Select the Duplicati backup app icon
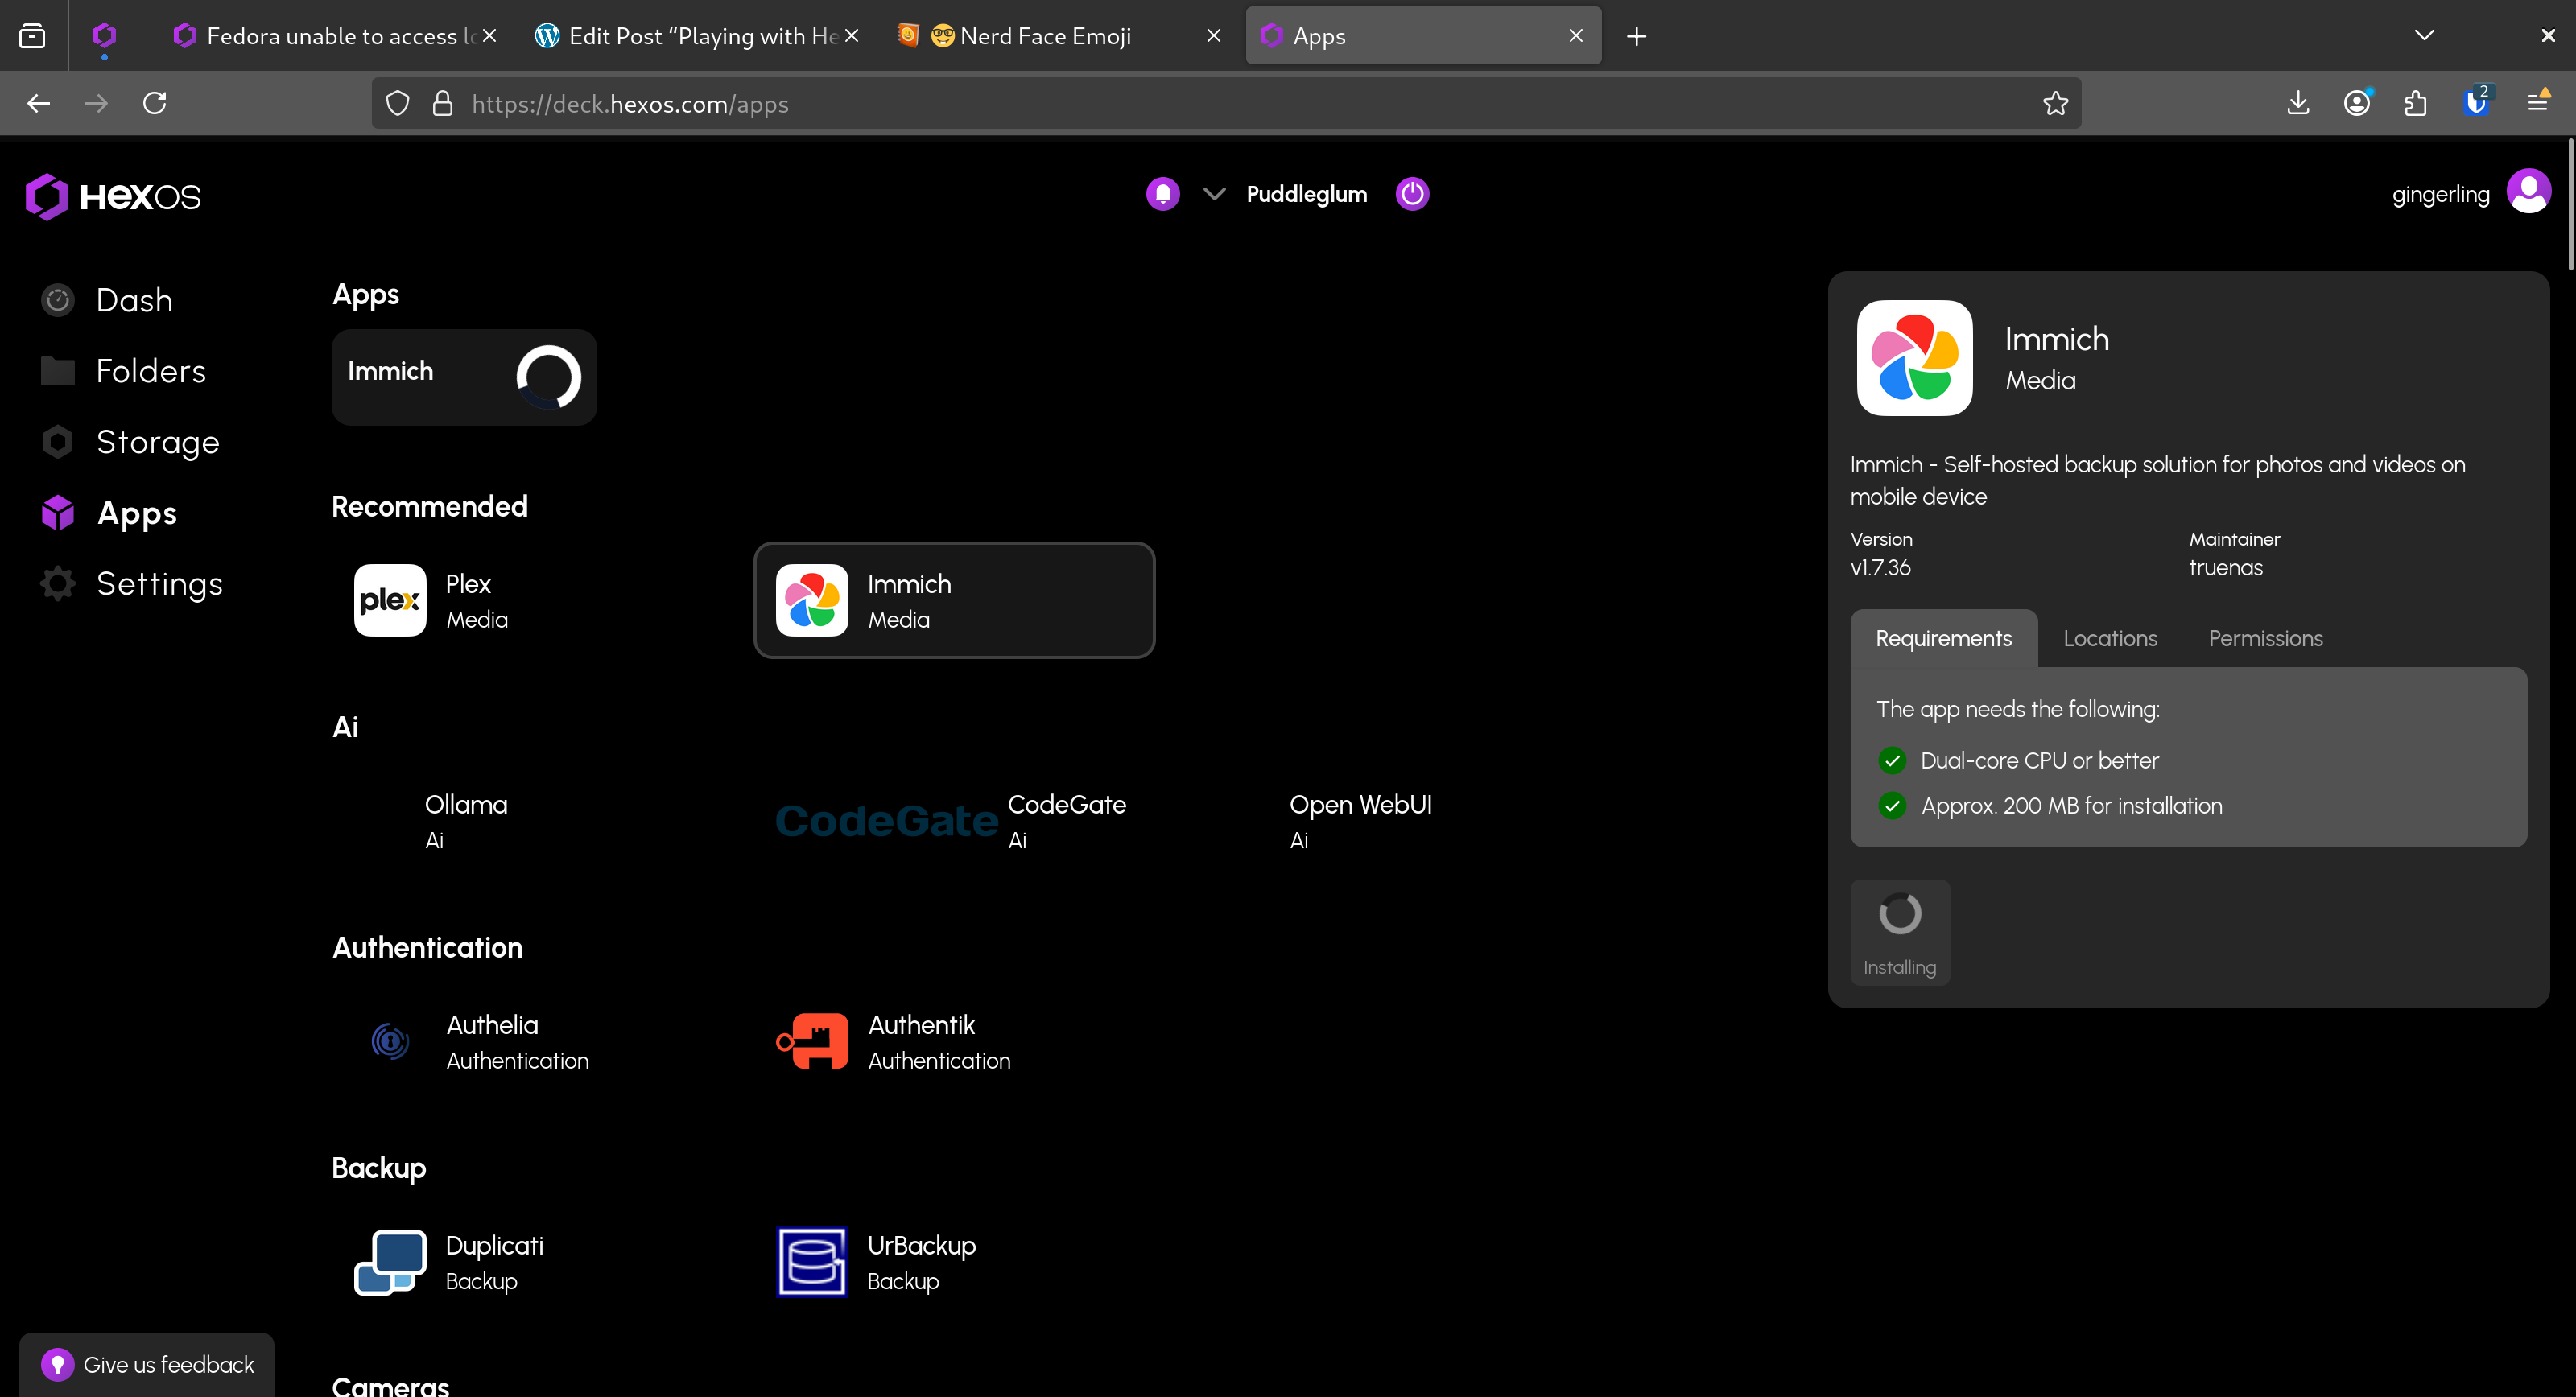The width and height of the screenshot is (2576, 1397). coord(390,1262)
